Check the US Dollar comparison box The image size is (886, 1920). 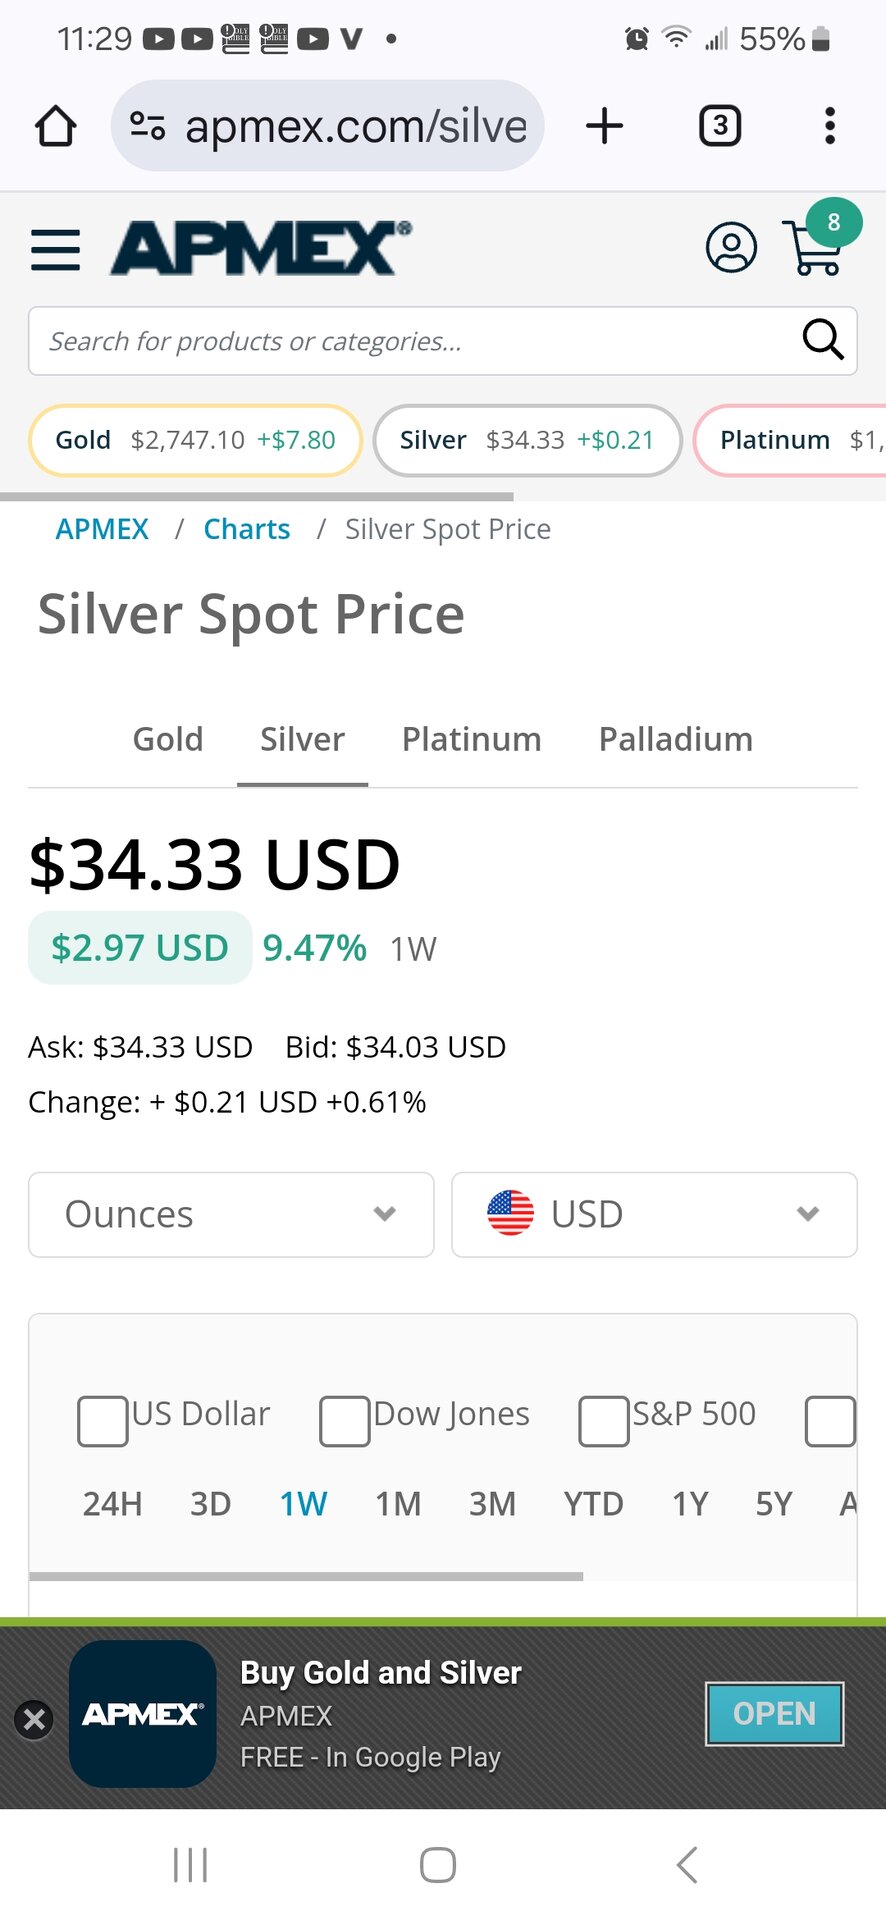pyautogui.click(x=103, y=1421)
